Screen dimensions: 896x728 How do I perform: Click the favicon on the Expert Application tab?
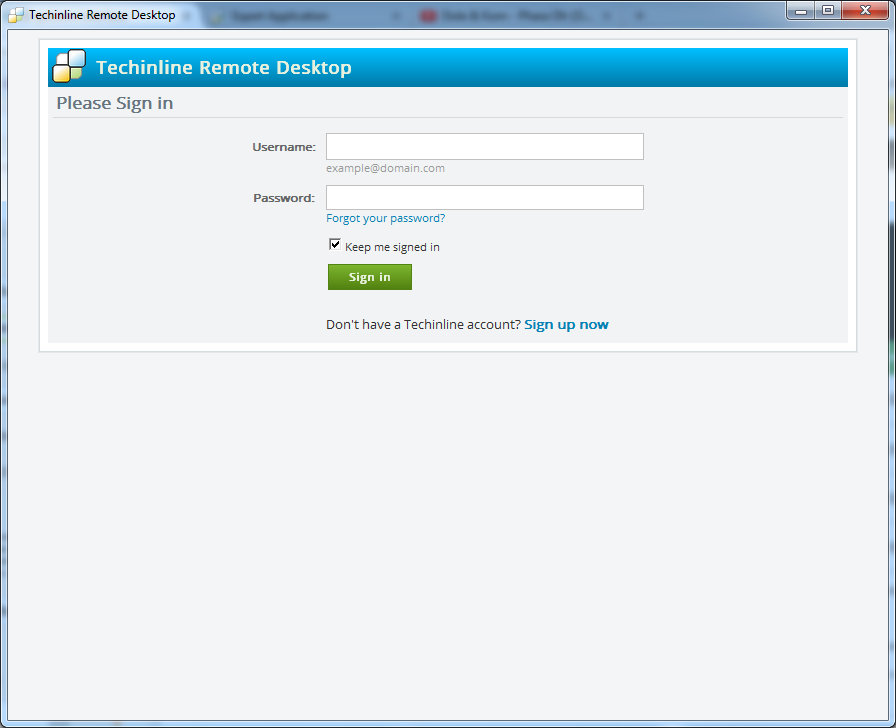point(217,16)
